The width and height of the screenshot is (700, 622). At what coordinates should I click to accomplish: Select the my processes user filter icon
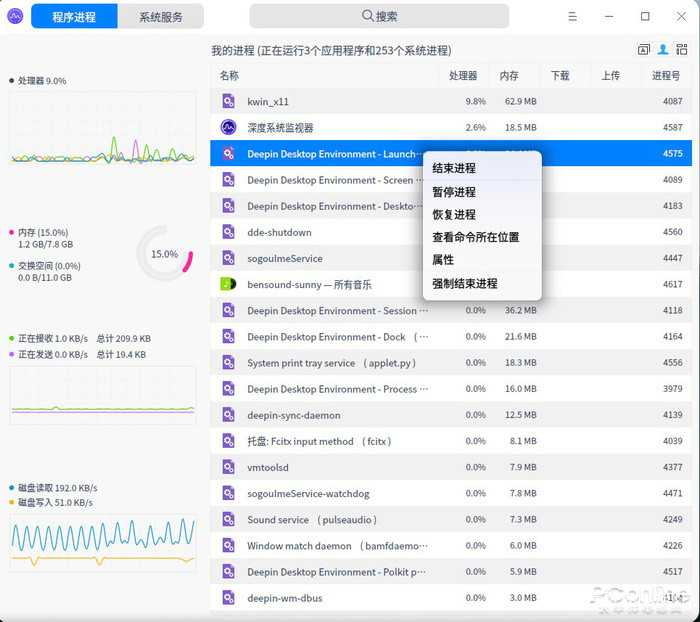[x=663, y=50]
